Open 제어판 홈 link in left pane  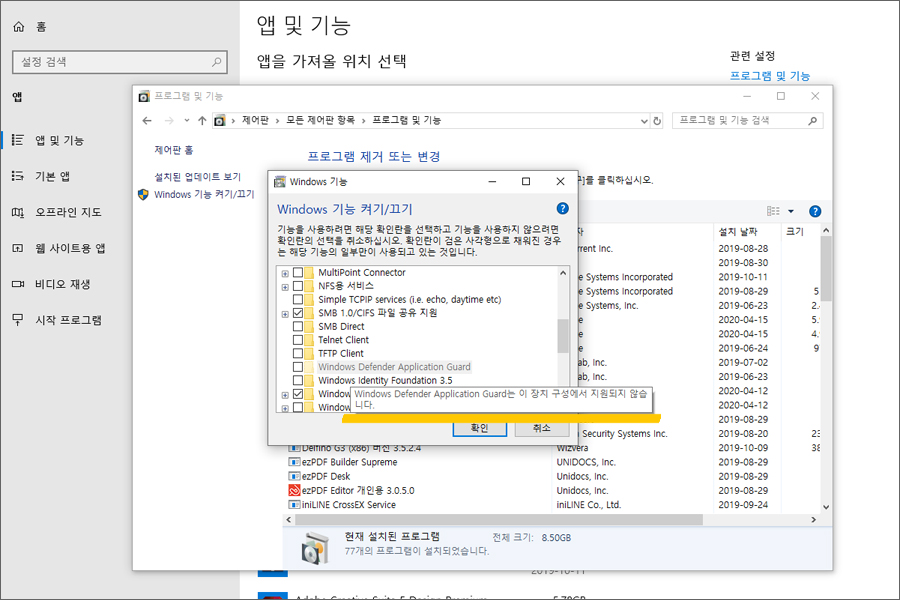(x=173, y=150)
